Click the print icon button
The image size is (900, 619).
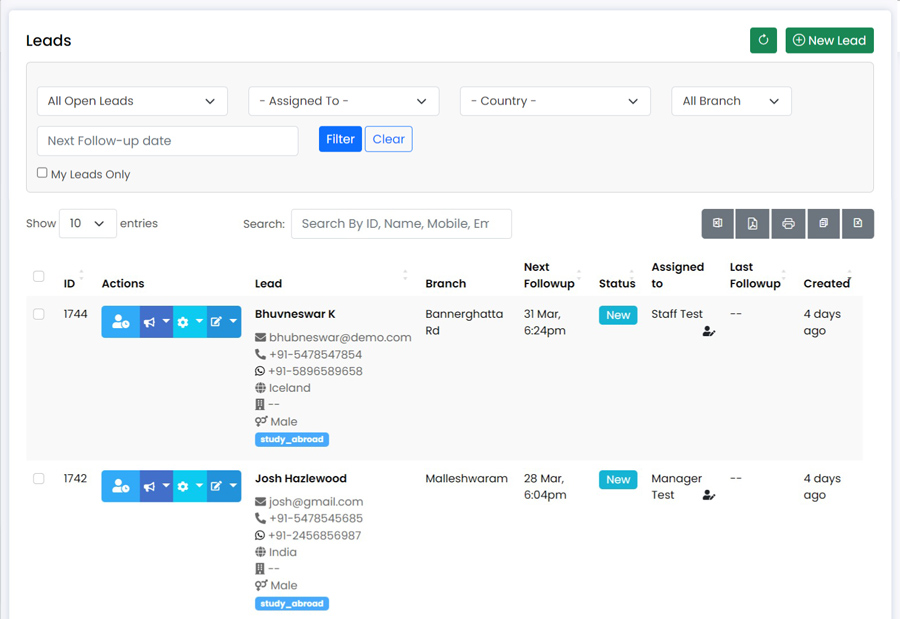pos(788,223)
